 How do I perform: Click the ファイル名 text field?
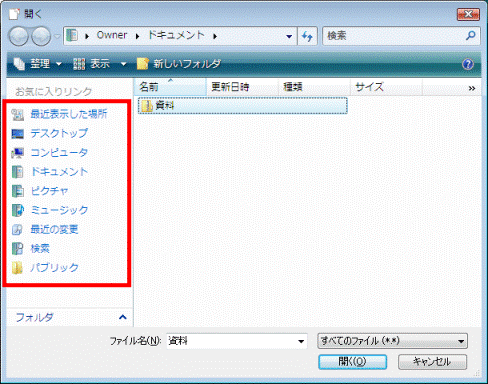pyautogui.click(x=231, y=341)
